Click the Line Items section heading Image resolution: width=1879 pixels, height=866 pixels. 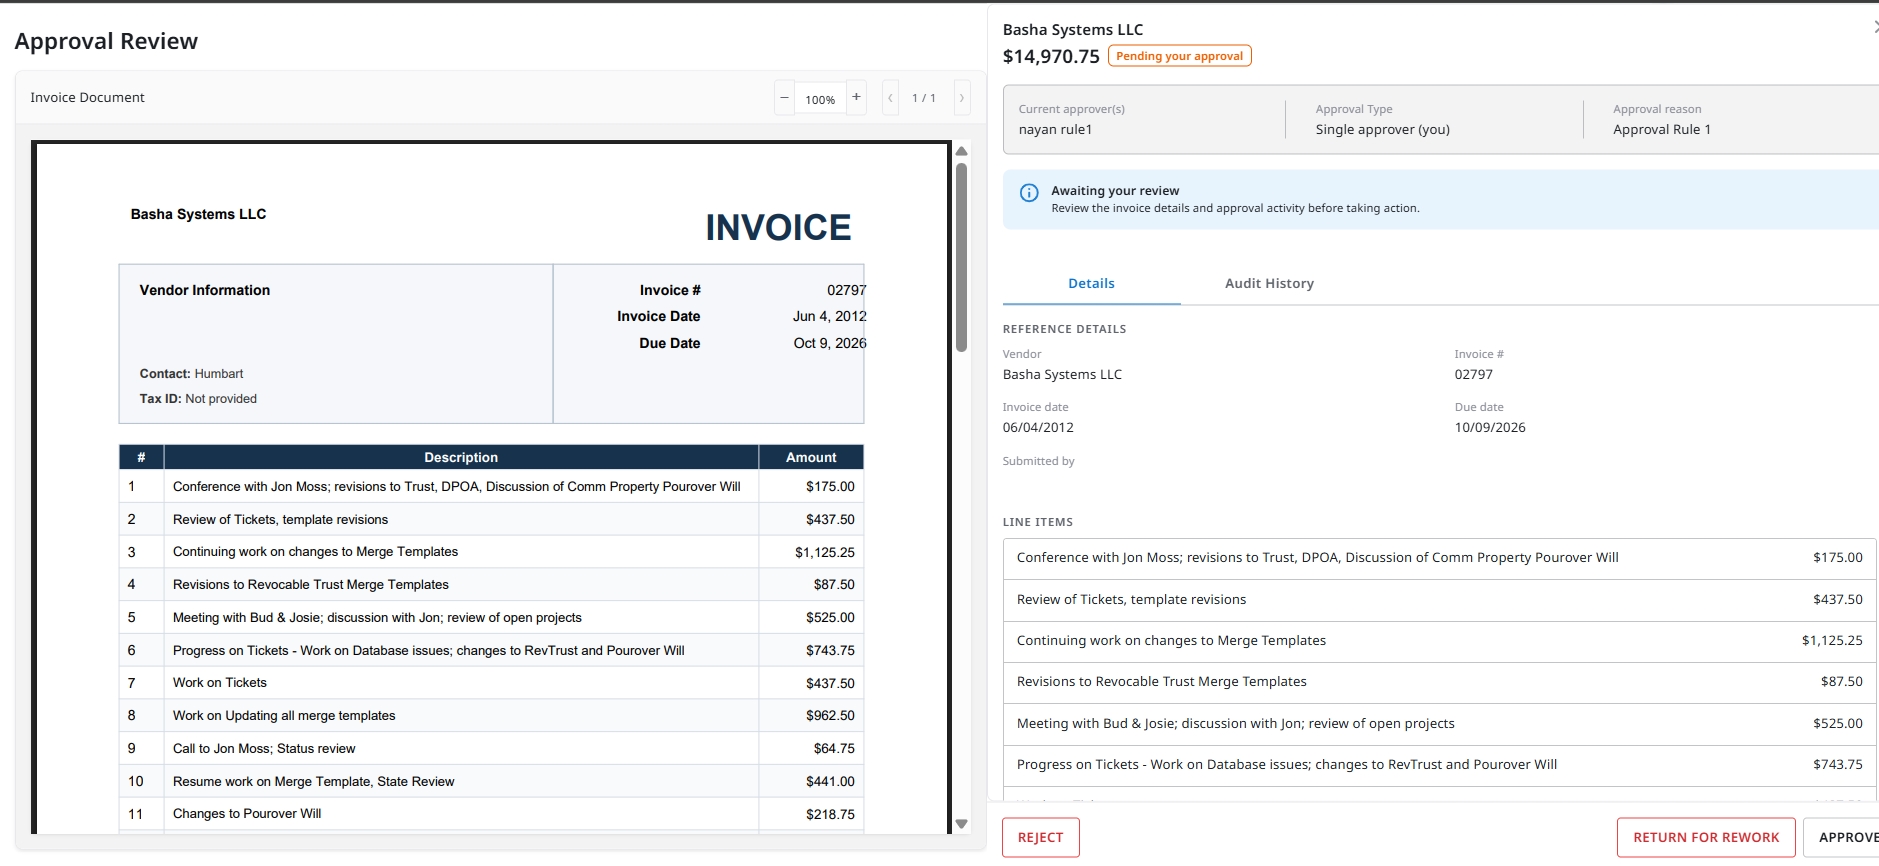pyautogui.click(x=1038, y=523)
